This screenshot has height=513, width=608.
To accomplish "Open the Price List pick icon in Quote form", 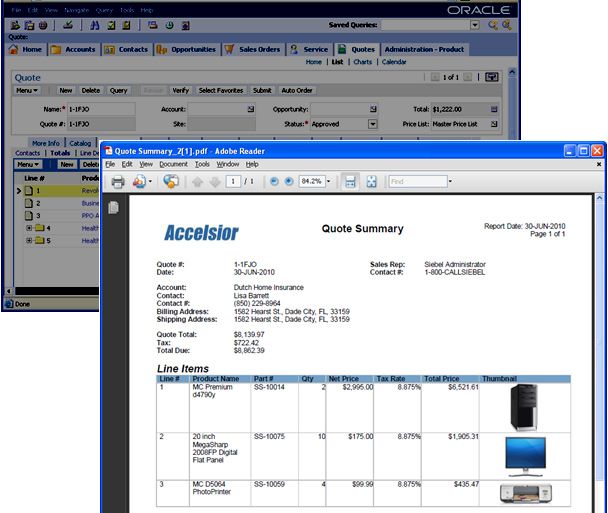I will [x=494, y=124].
